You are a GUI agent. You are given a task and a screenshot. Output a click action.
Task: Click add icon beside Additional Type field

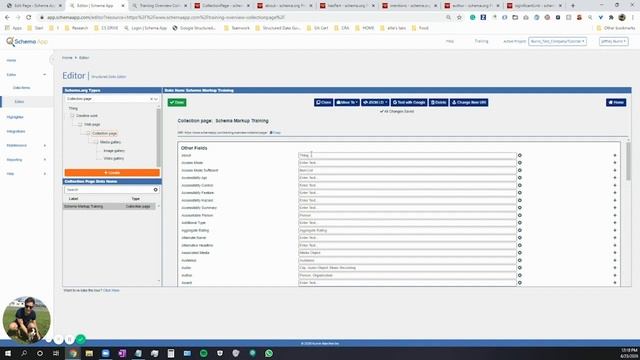click(520, 223)
